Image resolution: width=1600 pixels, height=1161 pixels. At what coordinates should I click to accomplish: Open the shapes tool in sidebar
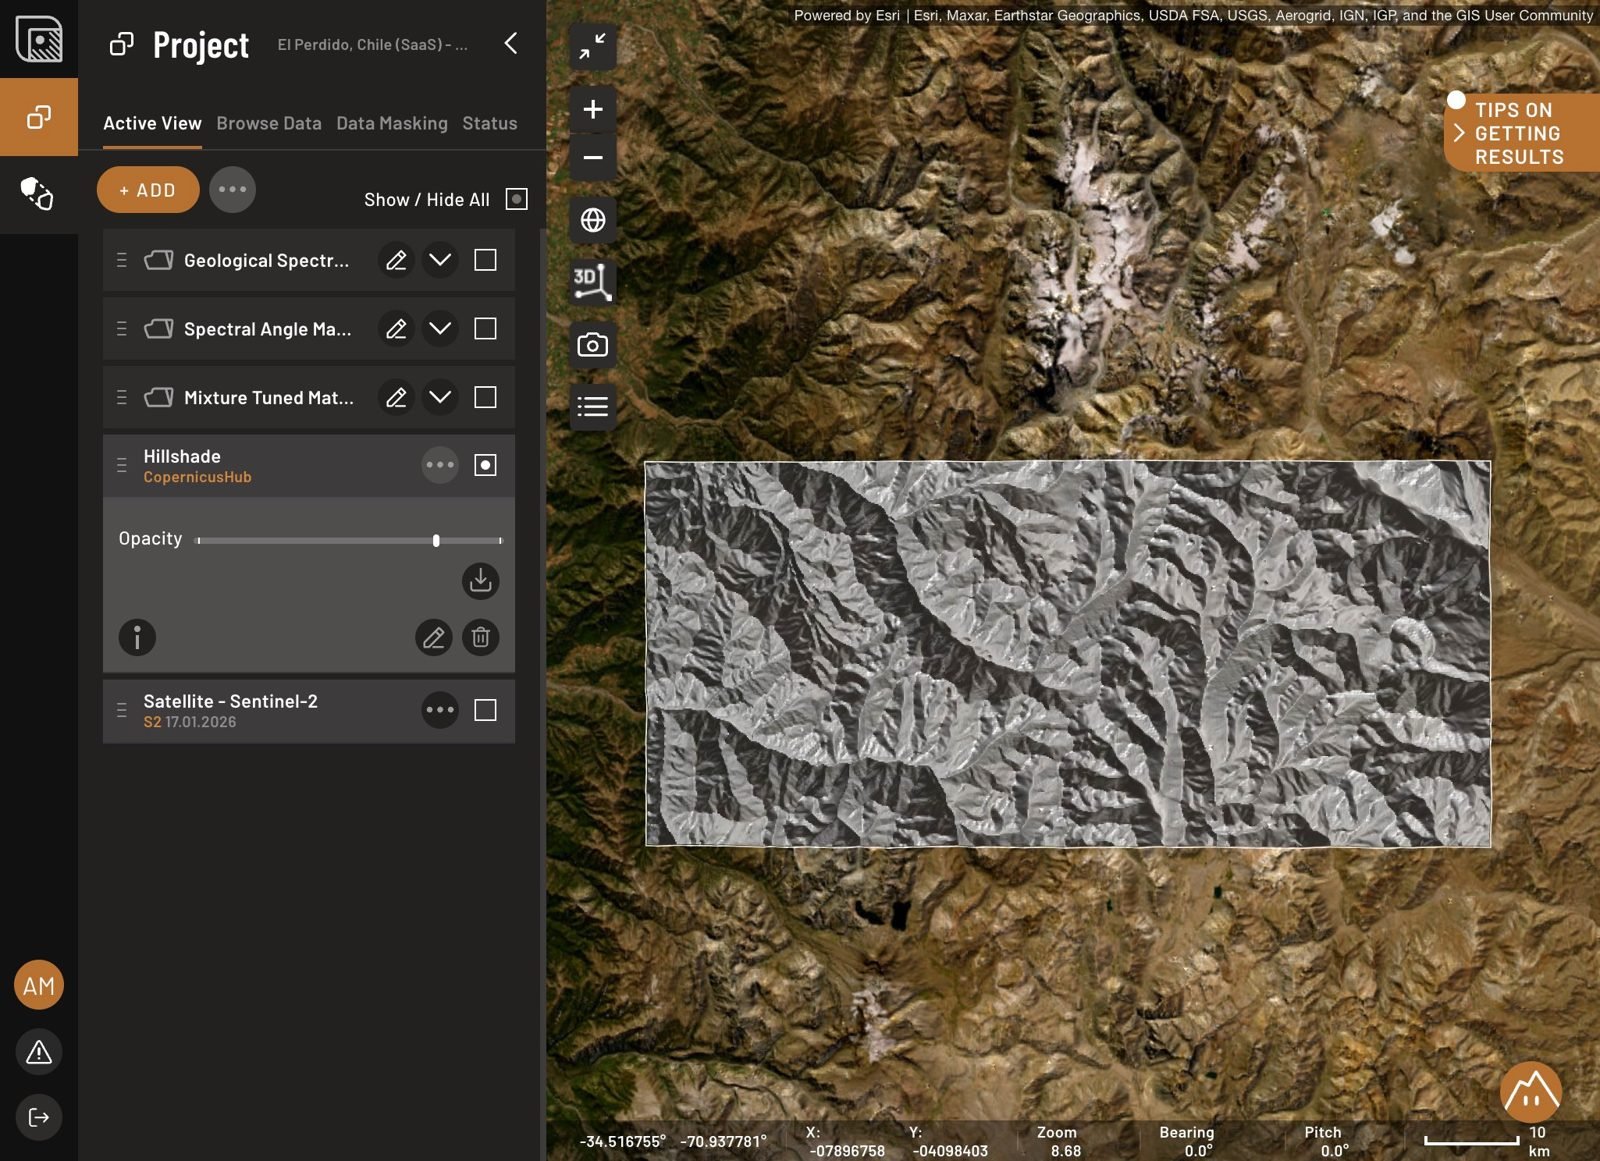[39, 194]
